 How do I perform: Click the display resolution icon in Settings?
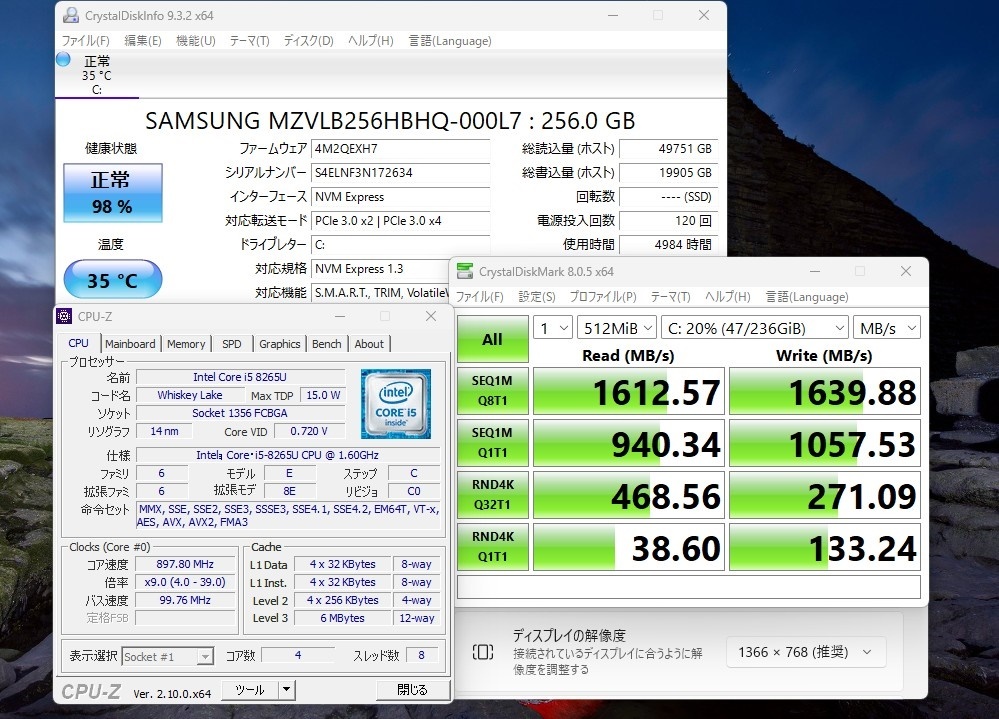482,651
